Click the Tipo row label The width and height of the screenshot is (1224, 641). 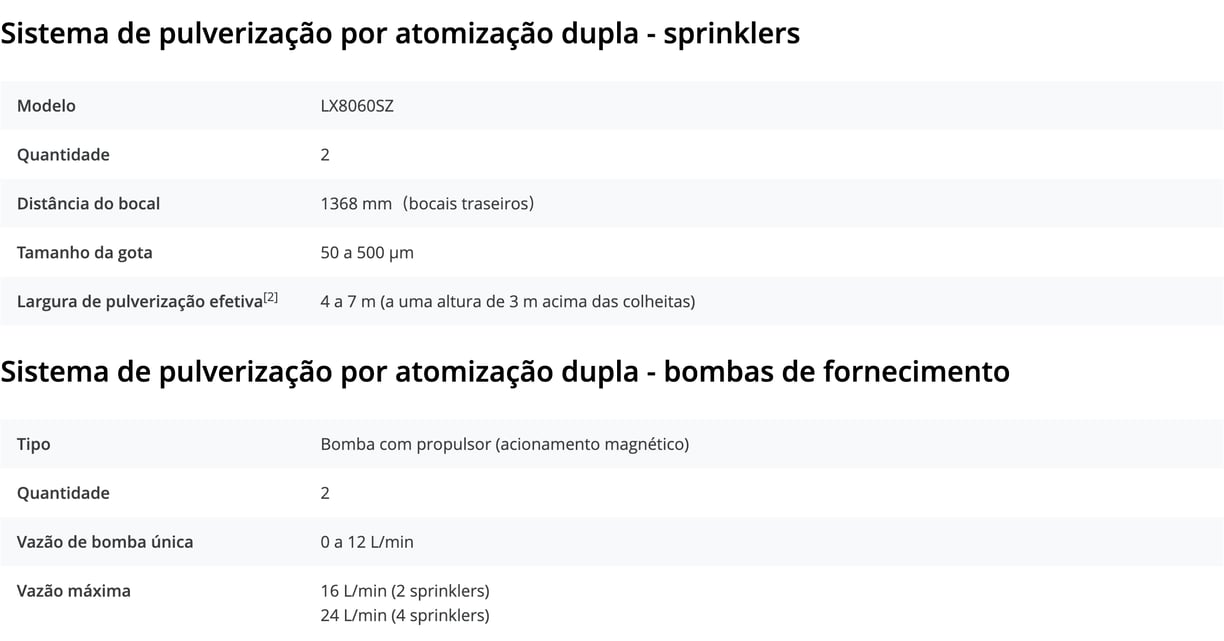[34, 444]
